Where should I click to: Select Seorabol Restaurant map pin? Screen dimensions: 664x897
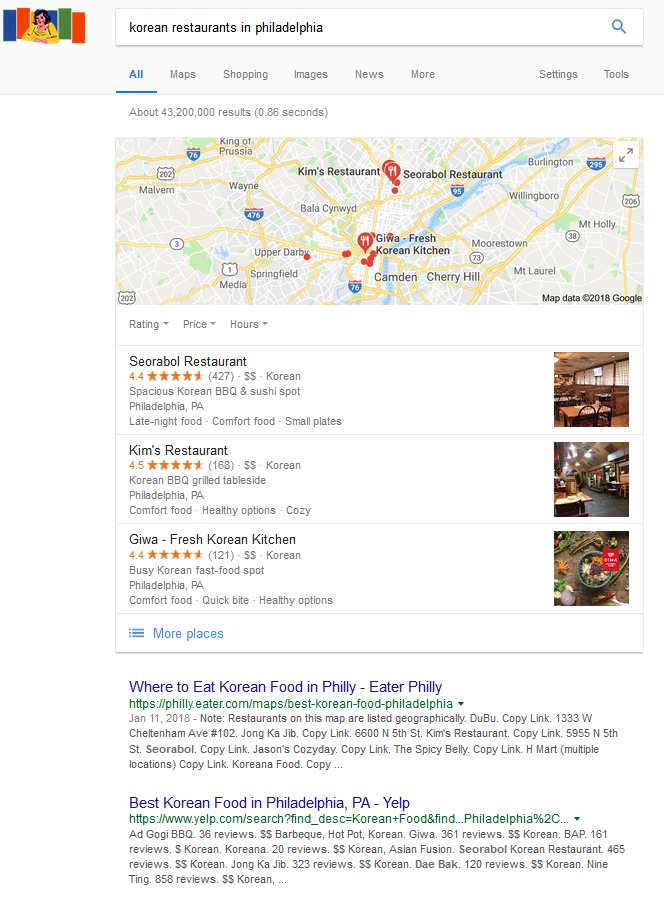[391, 170]
